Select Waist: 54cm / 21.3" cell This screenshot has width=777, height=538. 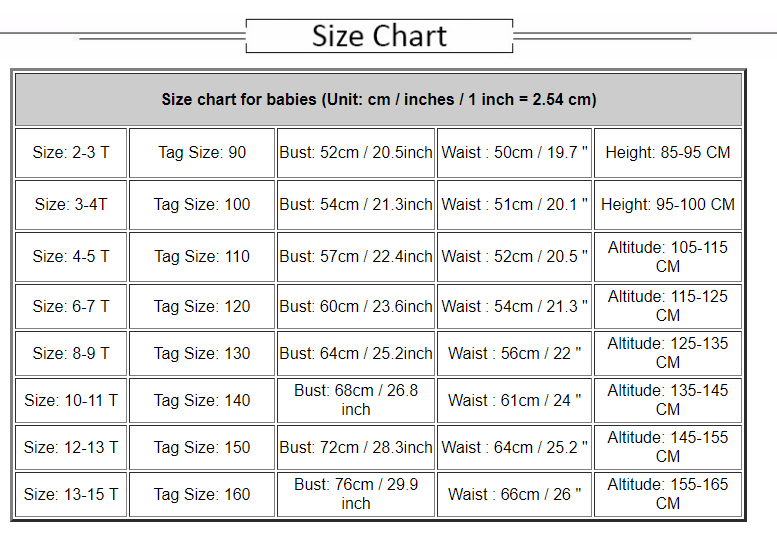pos(514,306)
